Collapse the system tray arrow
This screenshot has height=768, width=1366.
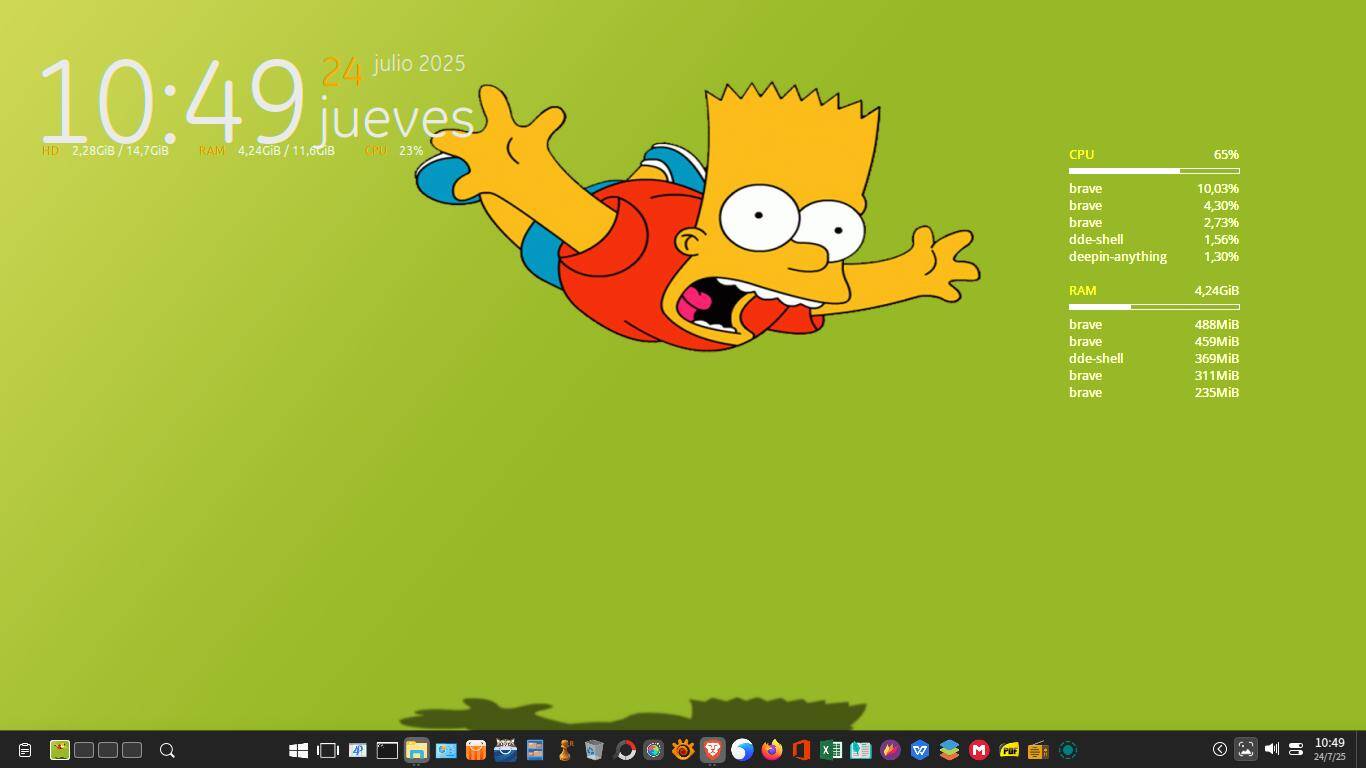pos(1220,749)
